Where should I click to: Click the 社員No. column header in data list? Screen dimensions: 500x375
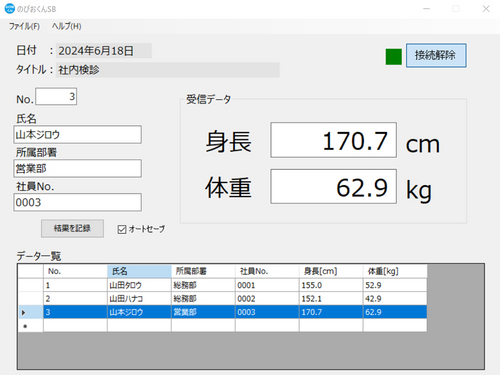(x=267, y=271)
